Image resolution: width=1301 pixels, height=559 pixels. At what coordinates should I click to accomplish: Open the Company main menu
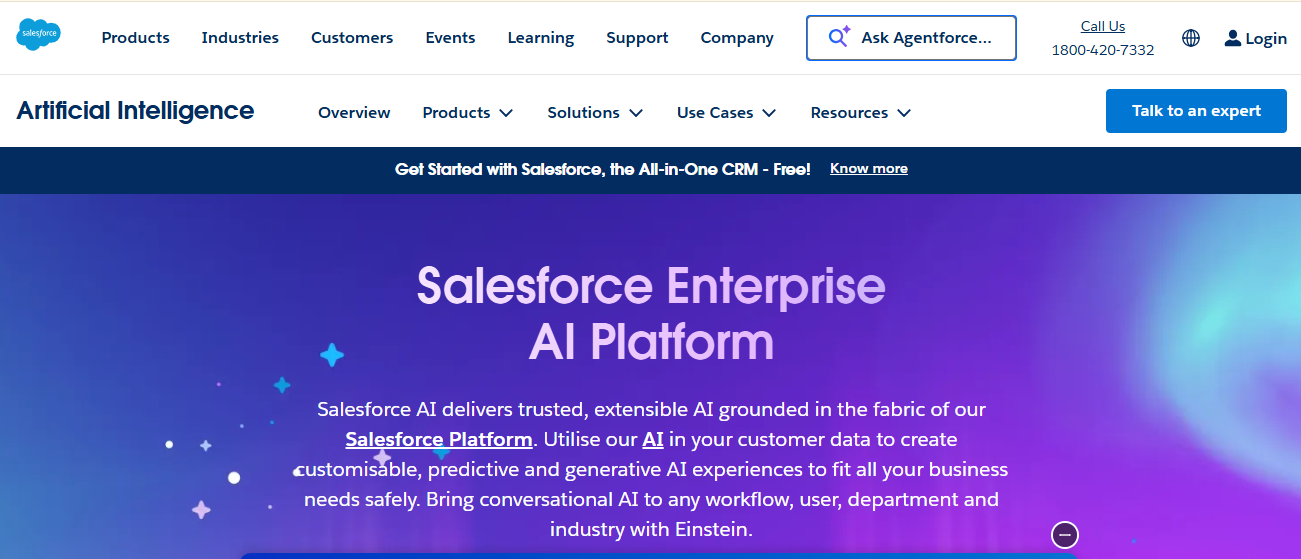coord(737,38)
